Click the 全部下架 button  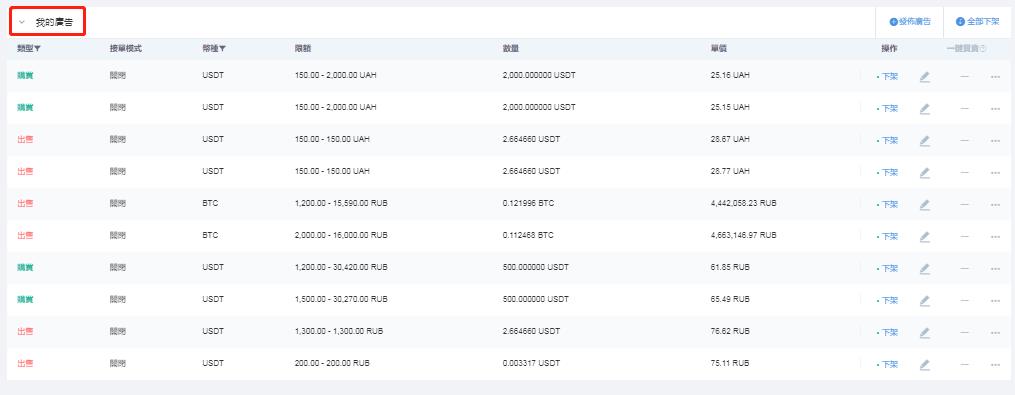977,22
